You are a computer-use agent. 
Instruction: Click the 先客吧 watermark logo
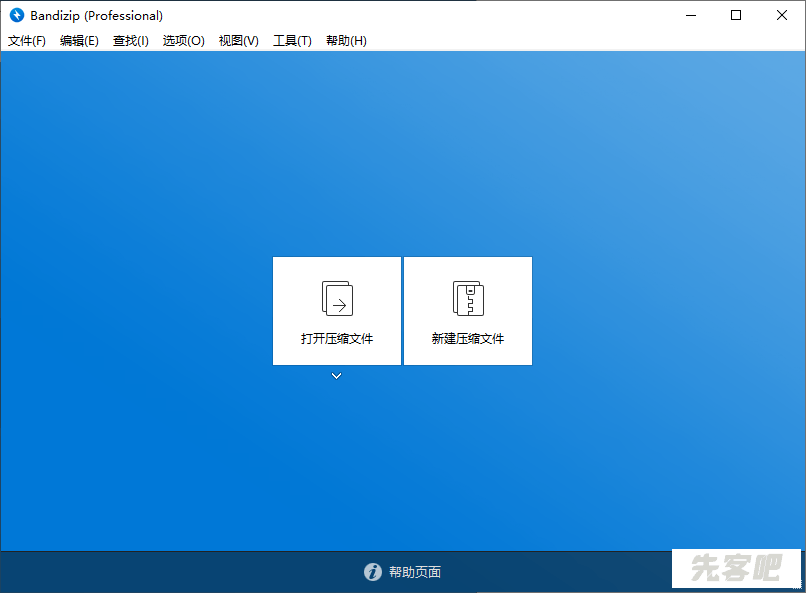tap(738, 570)
